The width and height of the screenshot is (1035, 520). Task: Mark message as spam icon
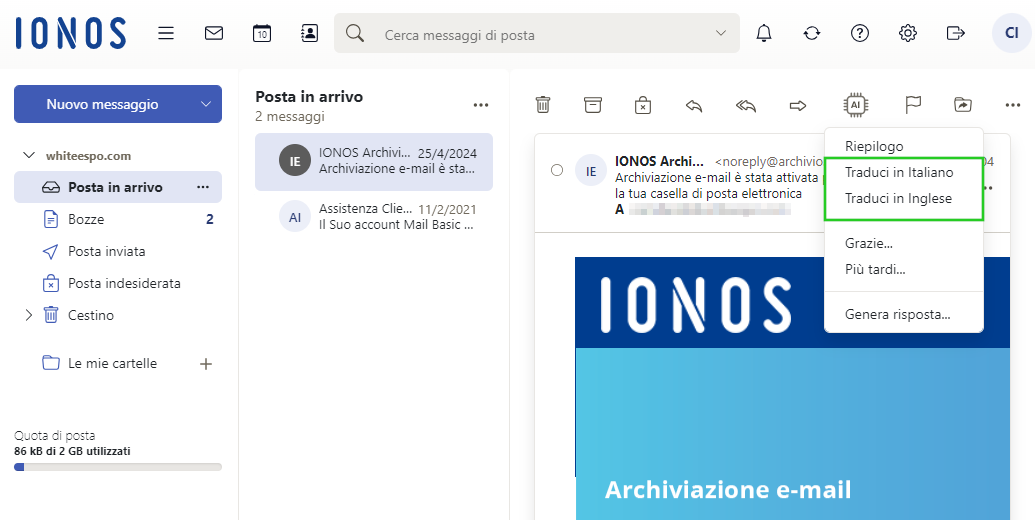pyautogui.click(x=643, y=105)
